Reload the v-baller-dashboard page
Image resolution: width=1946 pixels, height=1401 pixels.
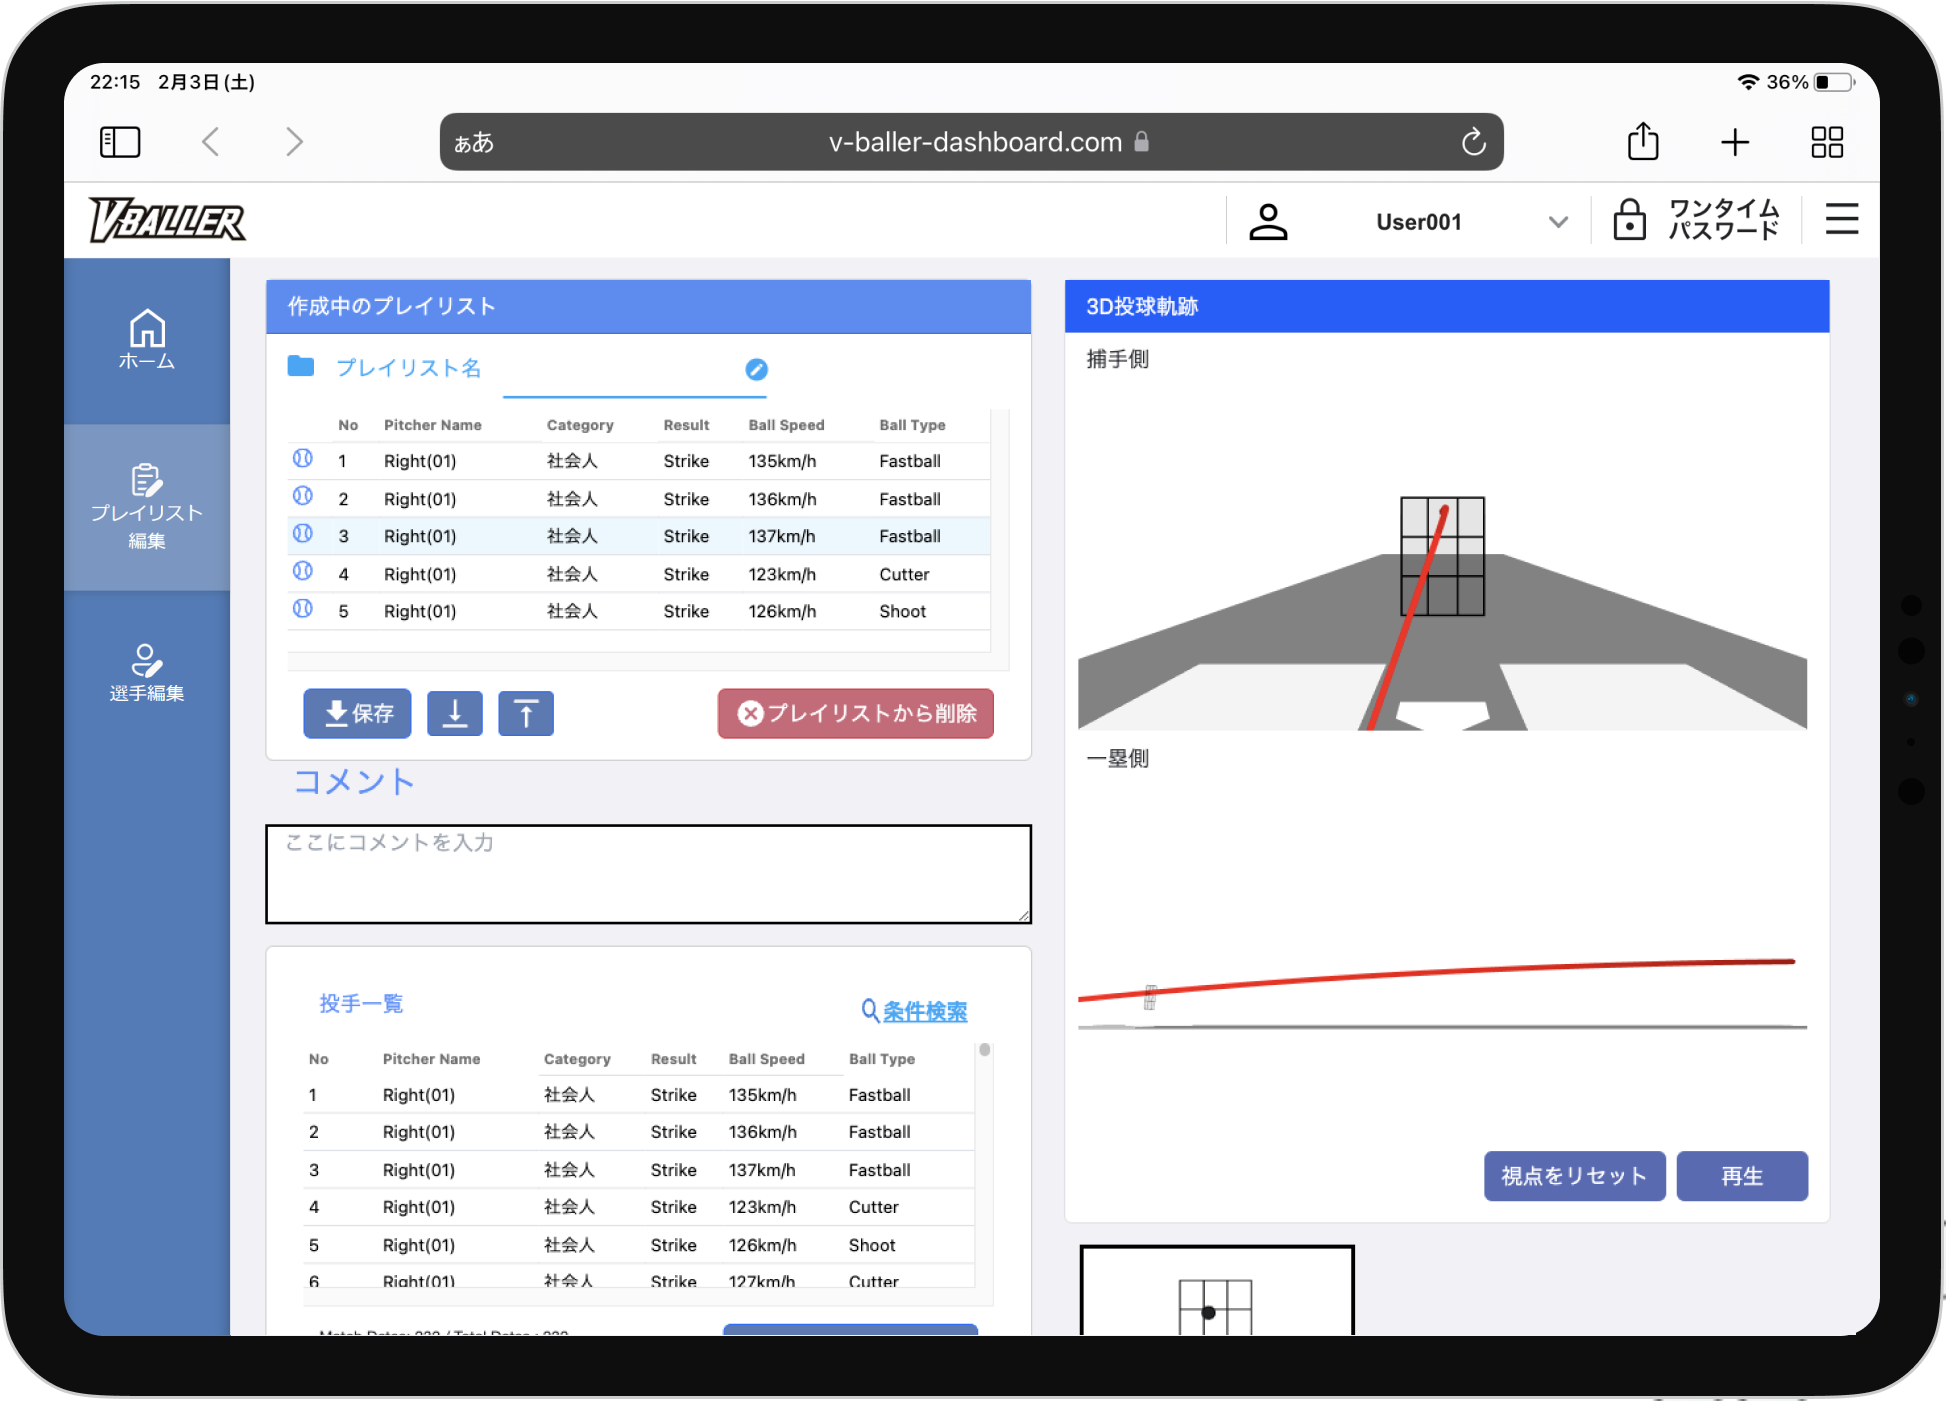[x=1473, y=142]
